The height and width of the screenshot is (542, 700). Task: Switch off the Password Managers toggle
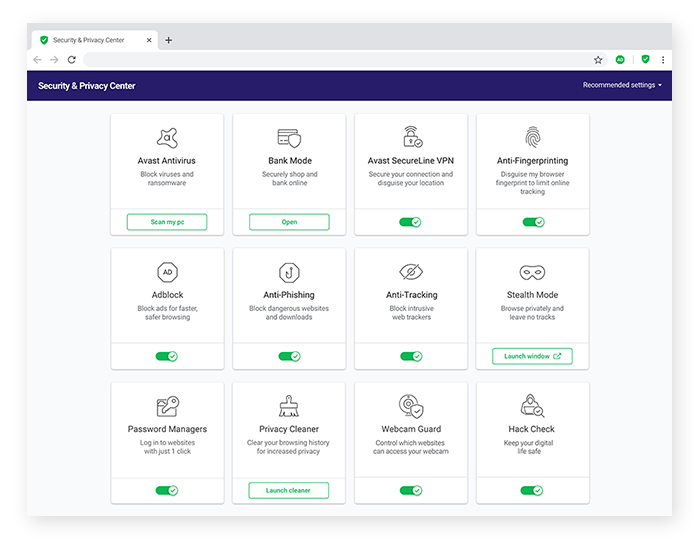pyautogui.click(x=167, y=490)
